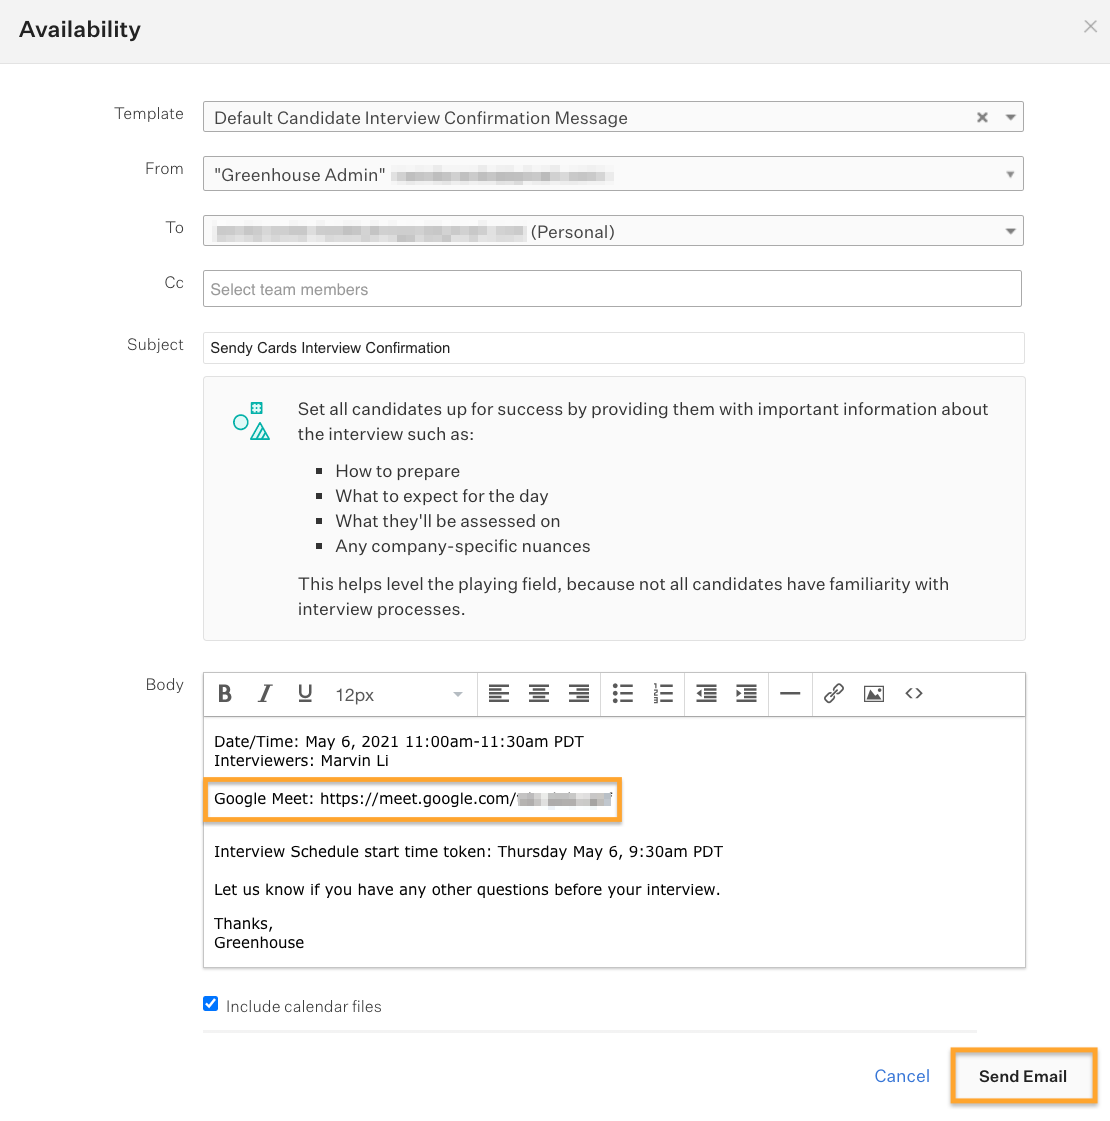Image resolution: width=1110 pixels, height=1121 pixels.
Task: Send the interview confirmation email
Action: pyautogui.click(x=1022, y=1075)
